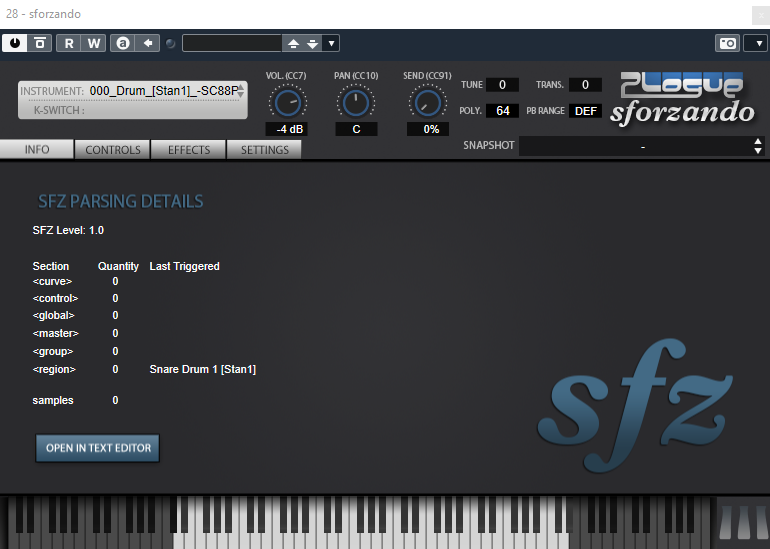Click the SEND (CC91) knob
Image resolution: width=770 pixels, height=549 pixels.
click(427, 103)
